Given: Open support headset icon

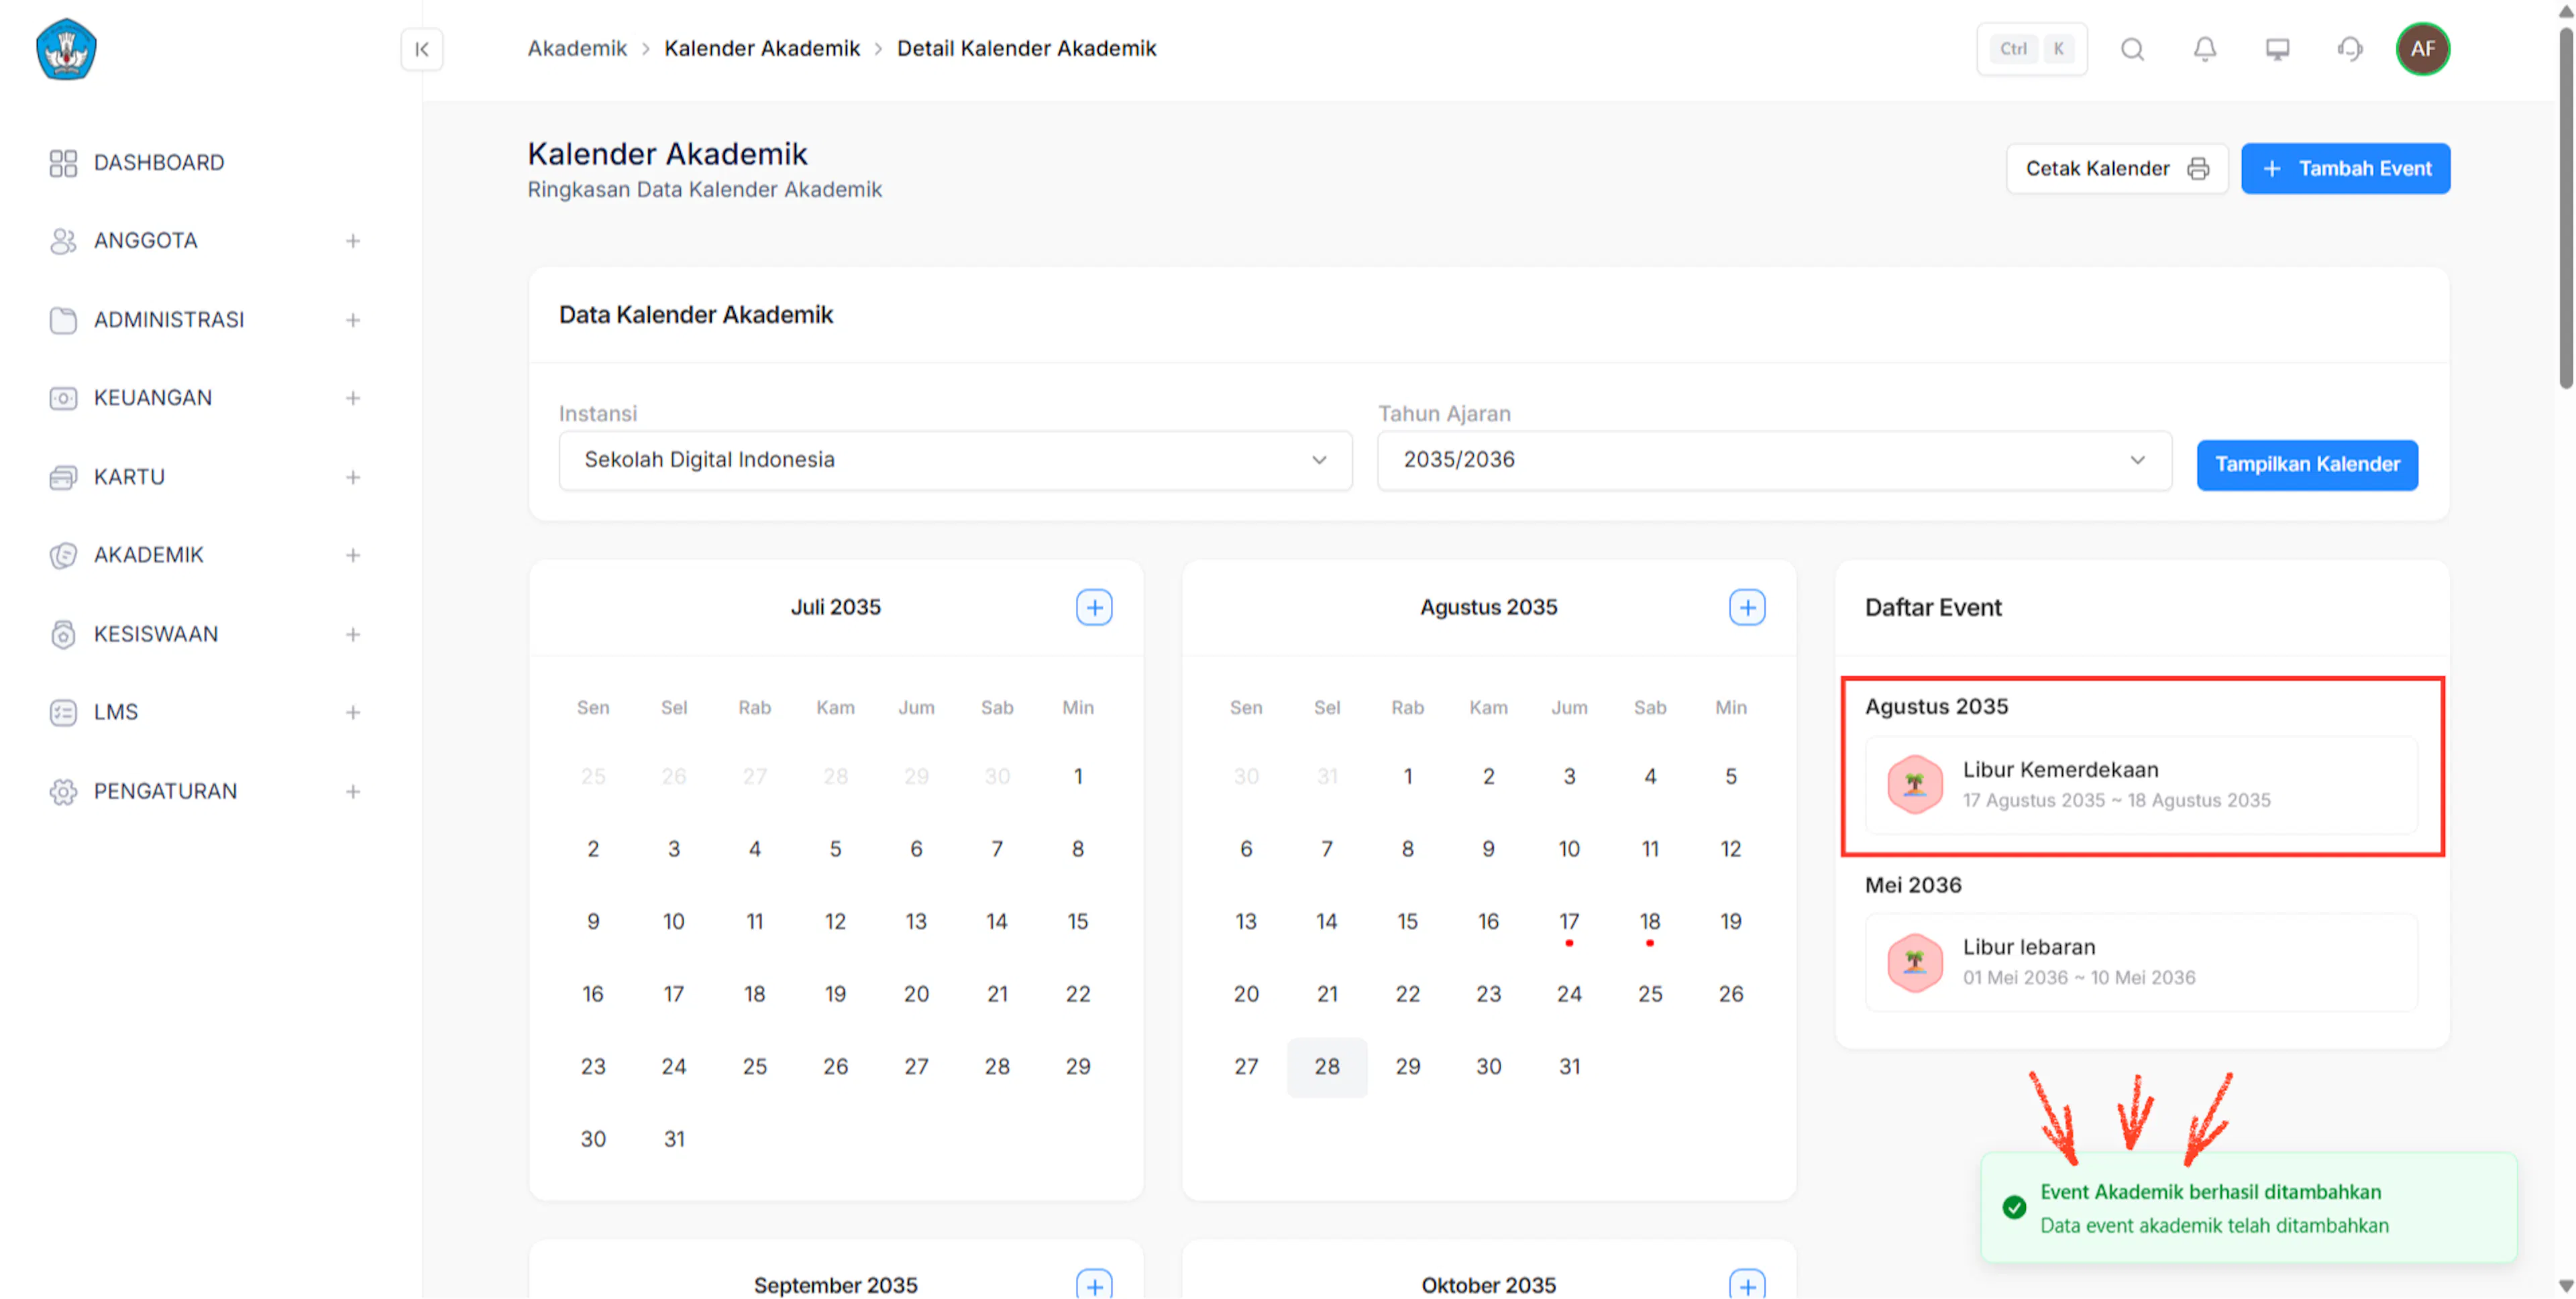Looking at the screenshot, I should click(x=2350, y=49).
